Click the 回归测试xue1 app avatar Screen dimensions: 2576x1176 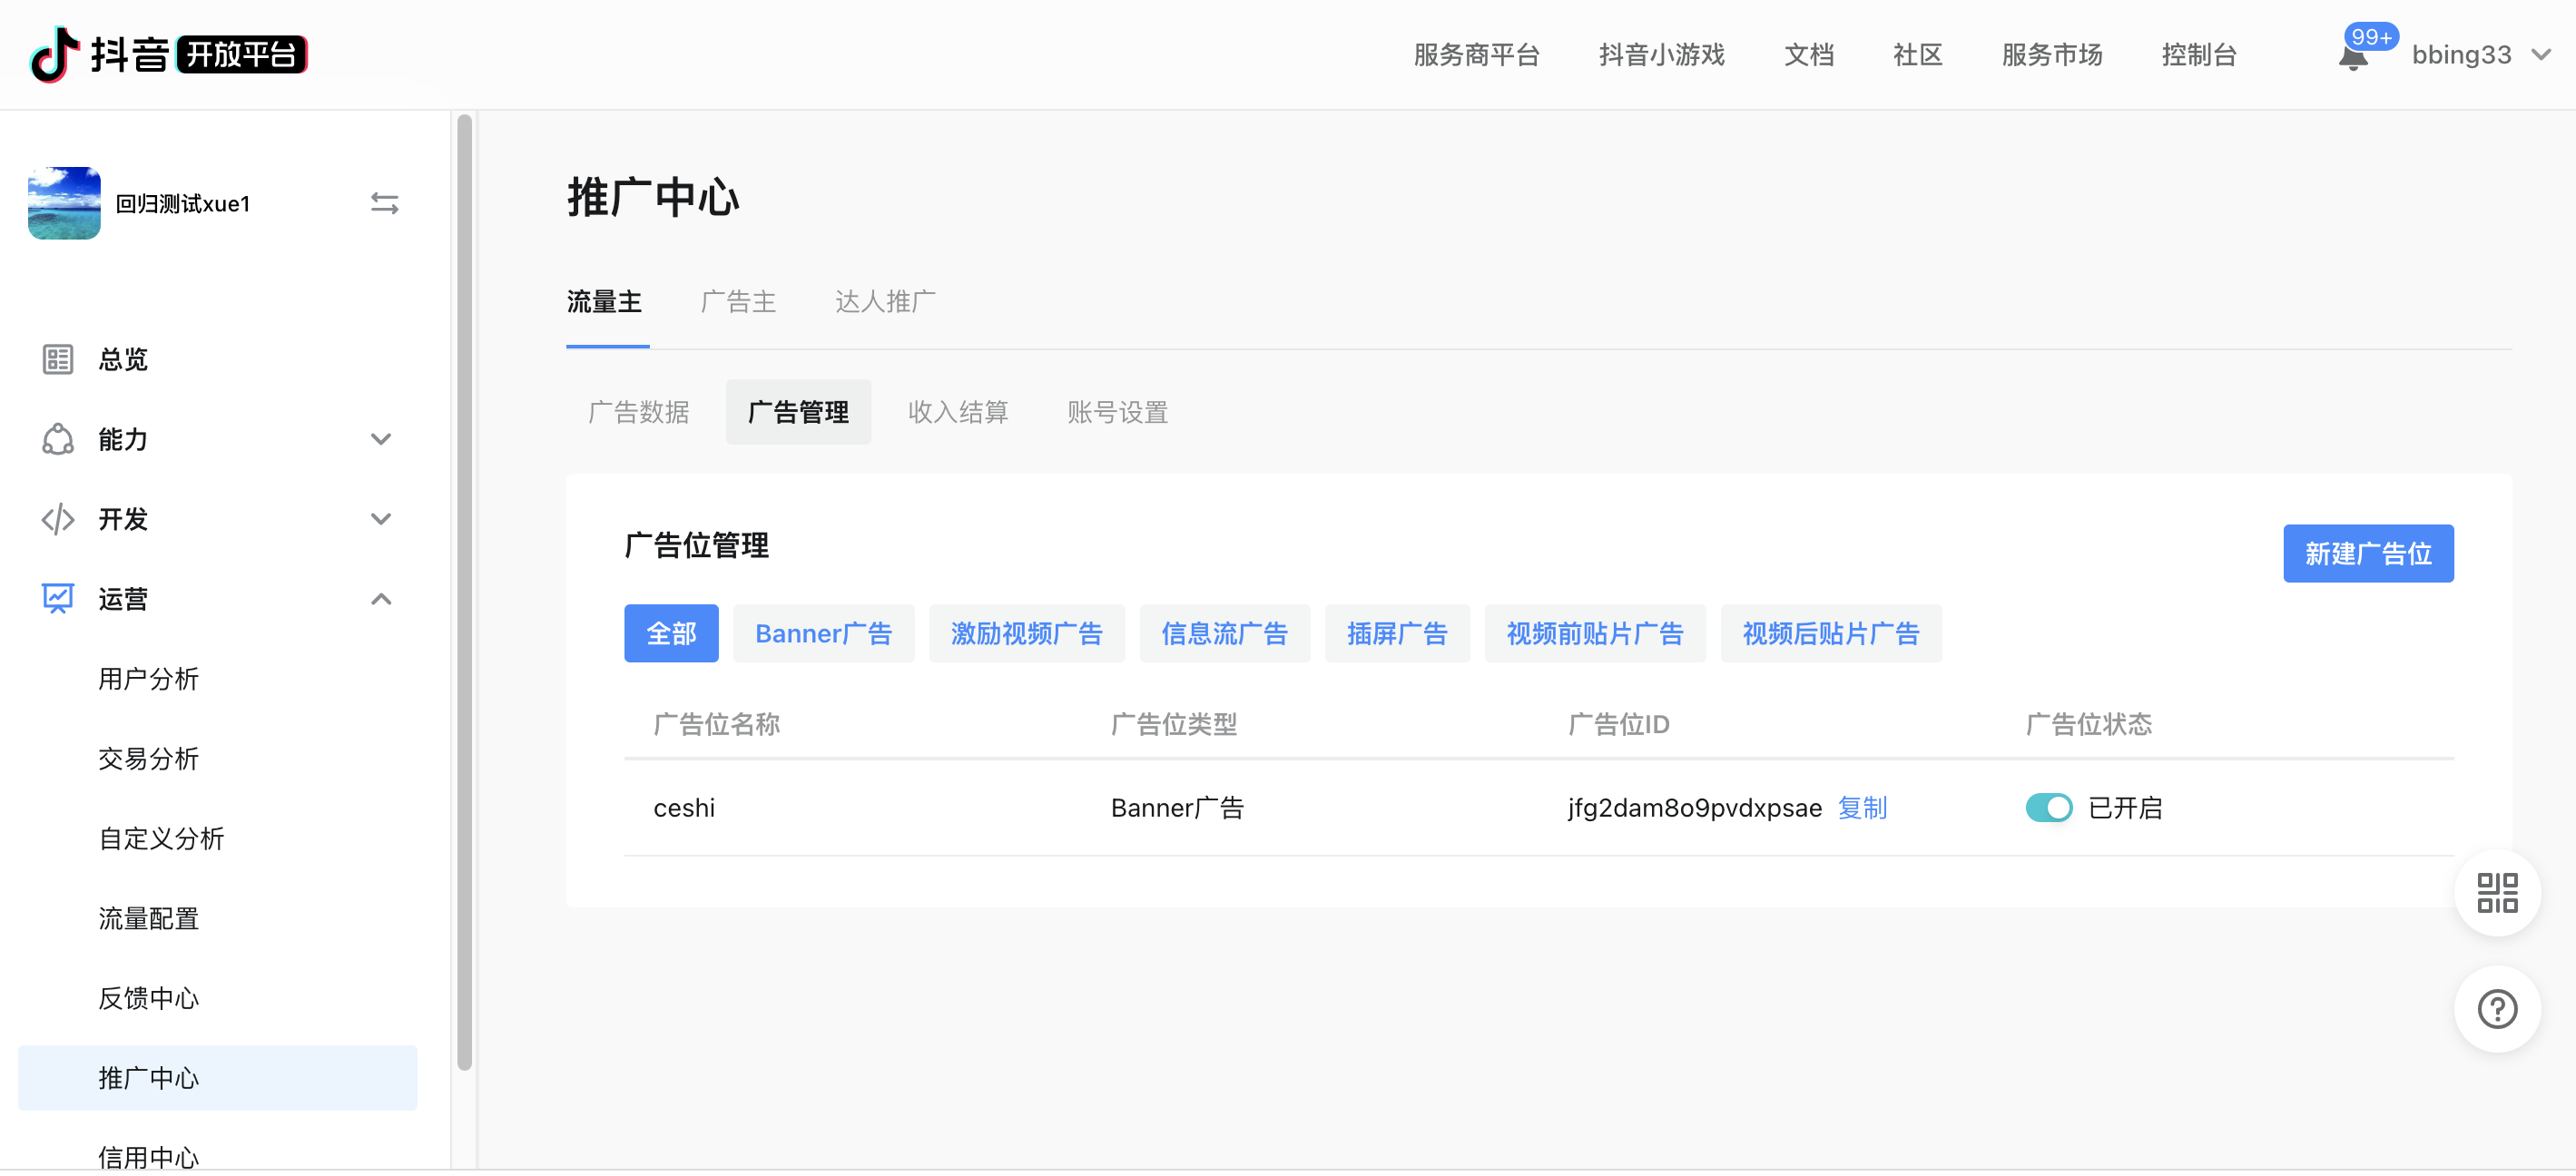64,203
